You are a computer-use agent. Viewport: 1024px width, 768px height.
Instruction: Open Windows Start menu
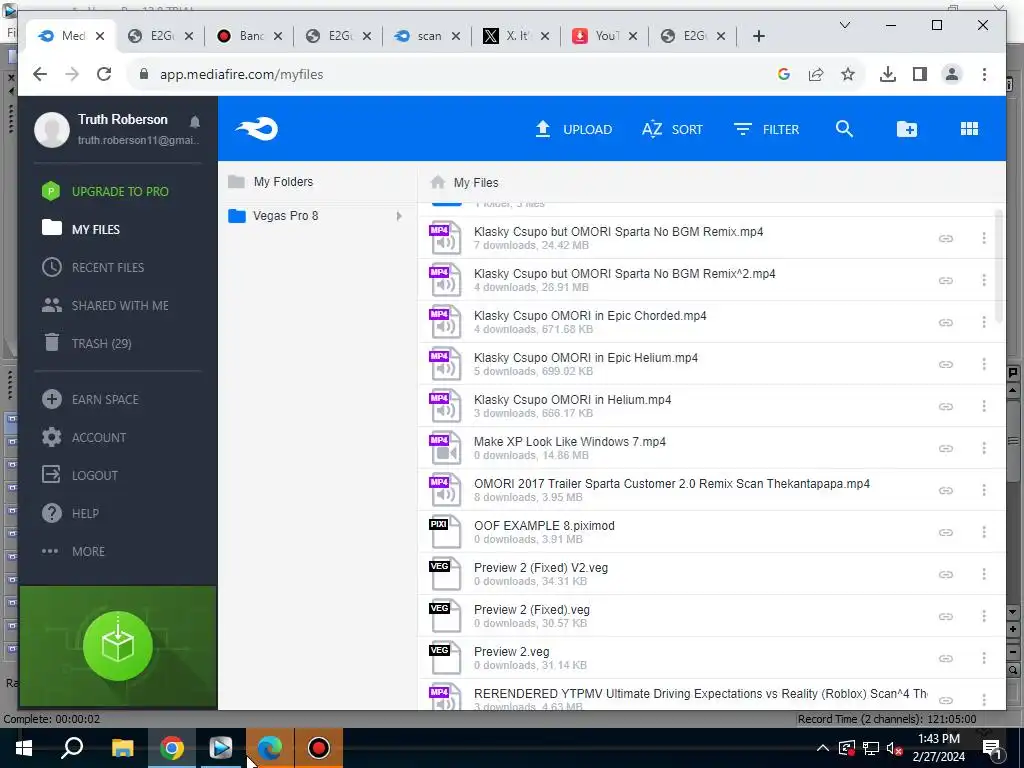24,748
